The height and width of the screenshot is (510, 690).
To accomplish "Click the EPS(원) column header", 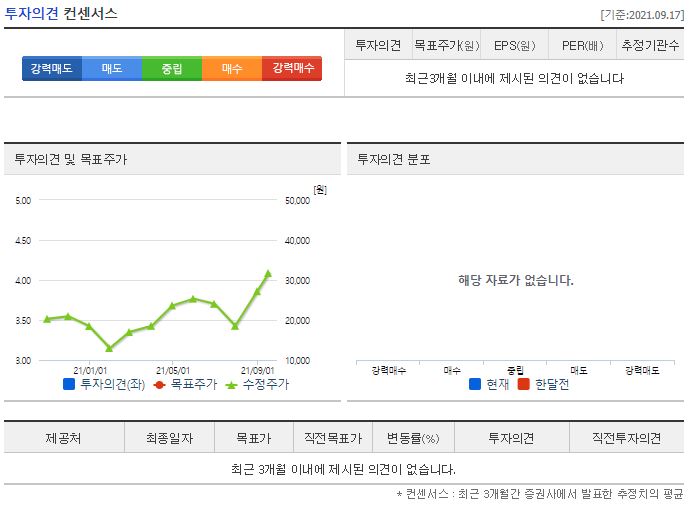I will coord(514,45).
